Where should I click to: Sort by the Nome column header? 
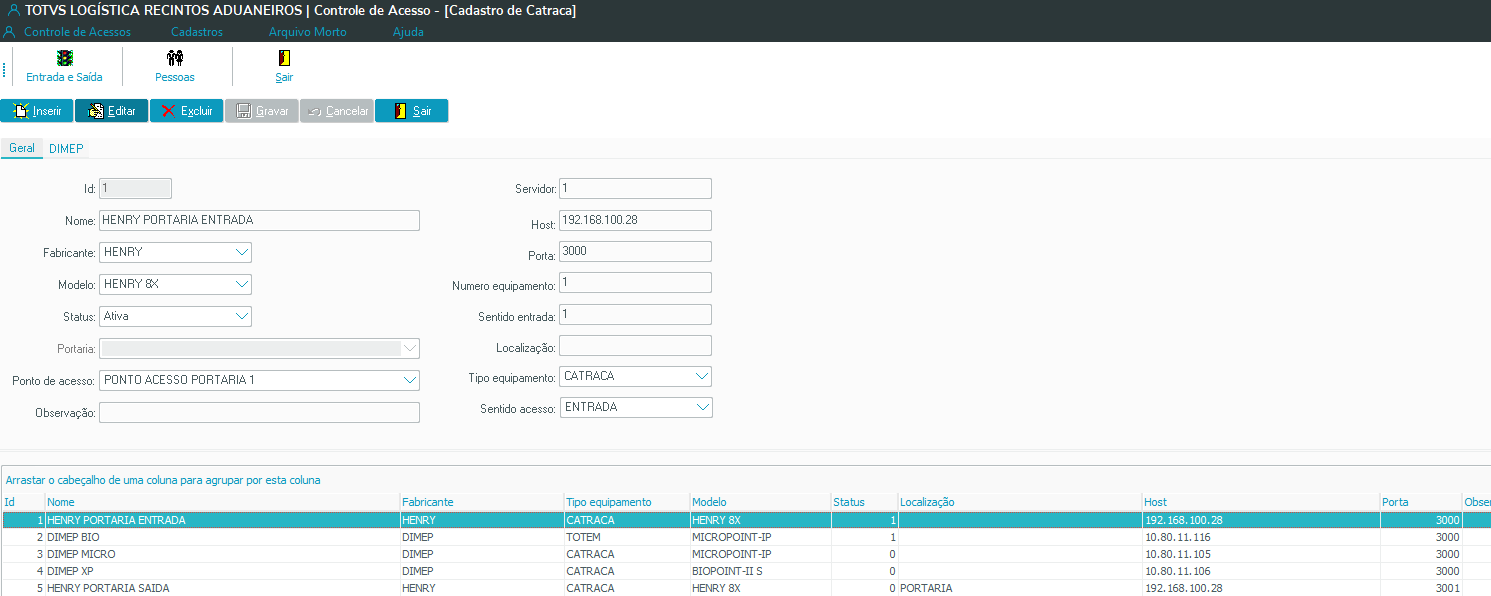pos(222,502)
